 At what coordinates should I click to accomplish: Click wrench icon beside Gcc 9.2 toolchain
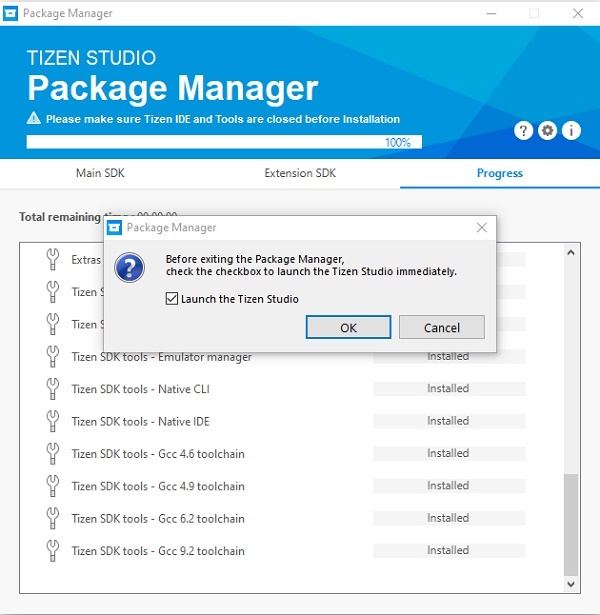pos(53,550)
